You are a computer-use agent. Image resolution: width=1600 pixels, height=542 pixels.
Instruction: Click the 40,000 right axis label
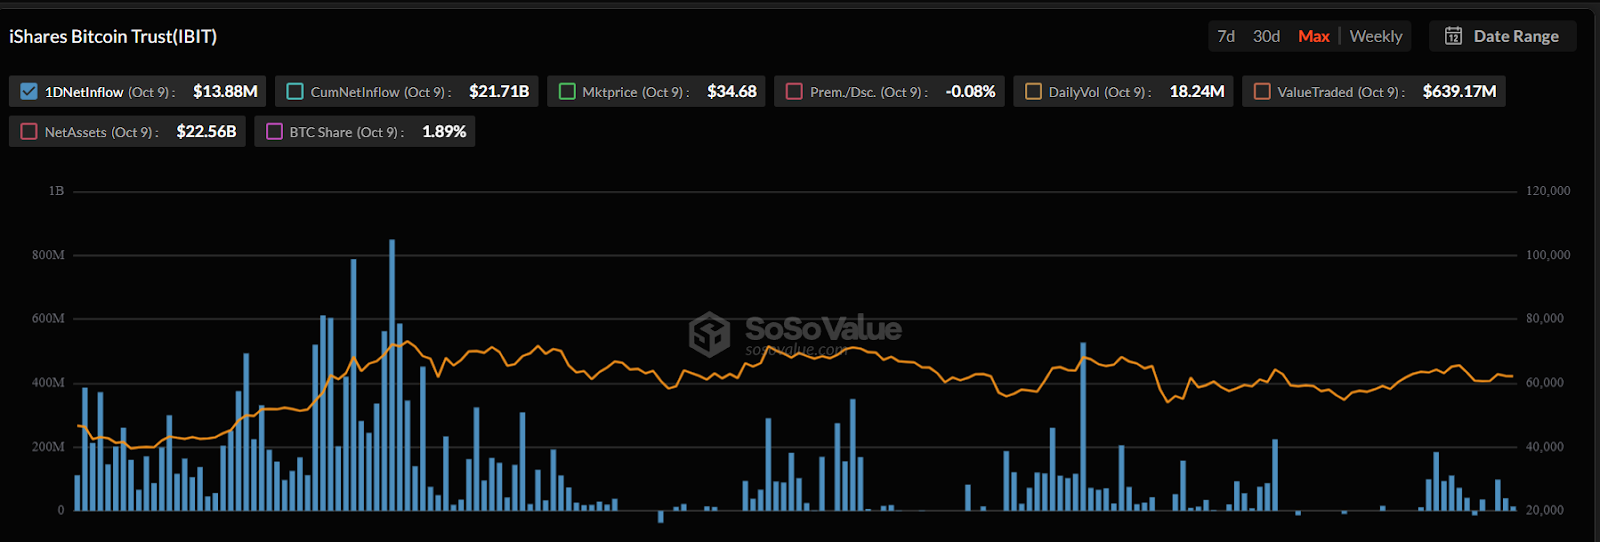click(1544, 447)
